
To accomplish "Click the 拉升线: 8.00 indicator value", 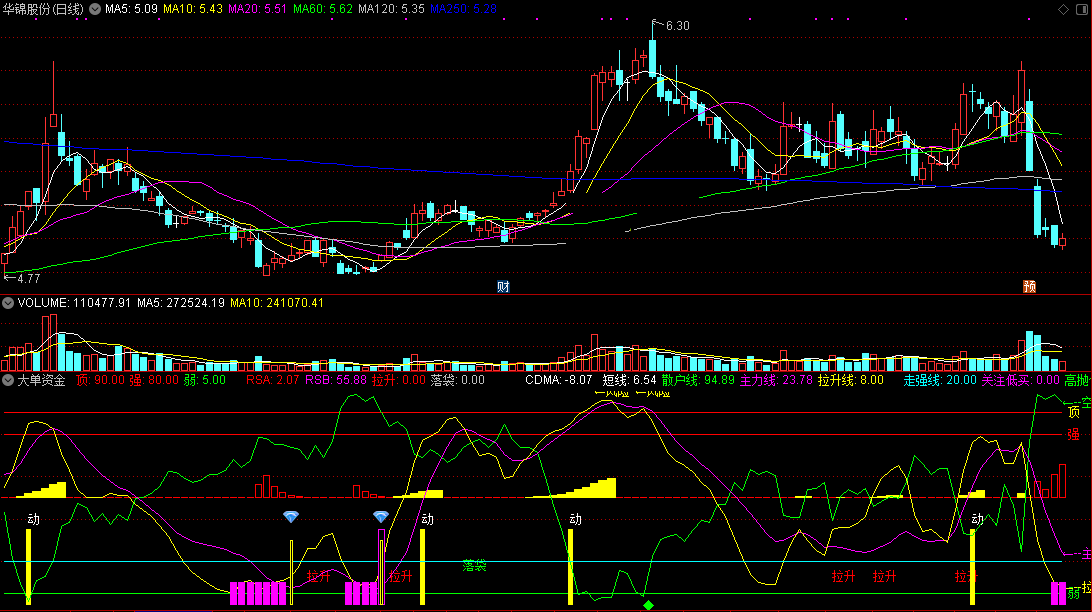I will coord(850,380).
